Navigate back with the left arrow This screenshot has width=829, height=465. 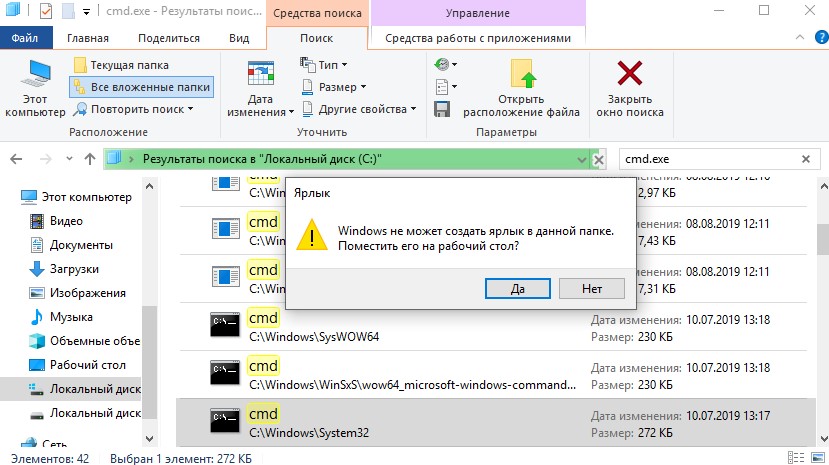coord(16,159)
